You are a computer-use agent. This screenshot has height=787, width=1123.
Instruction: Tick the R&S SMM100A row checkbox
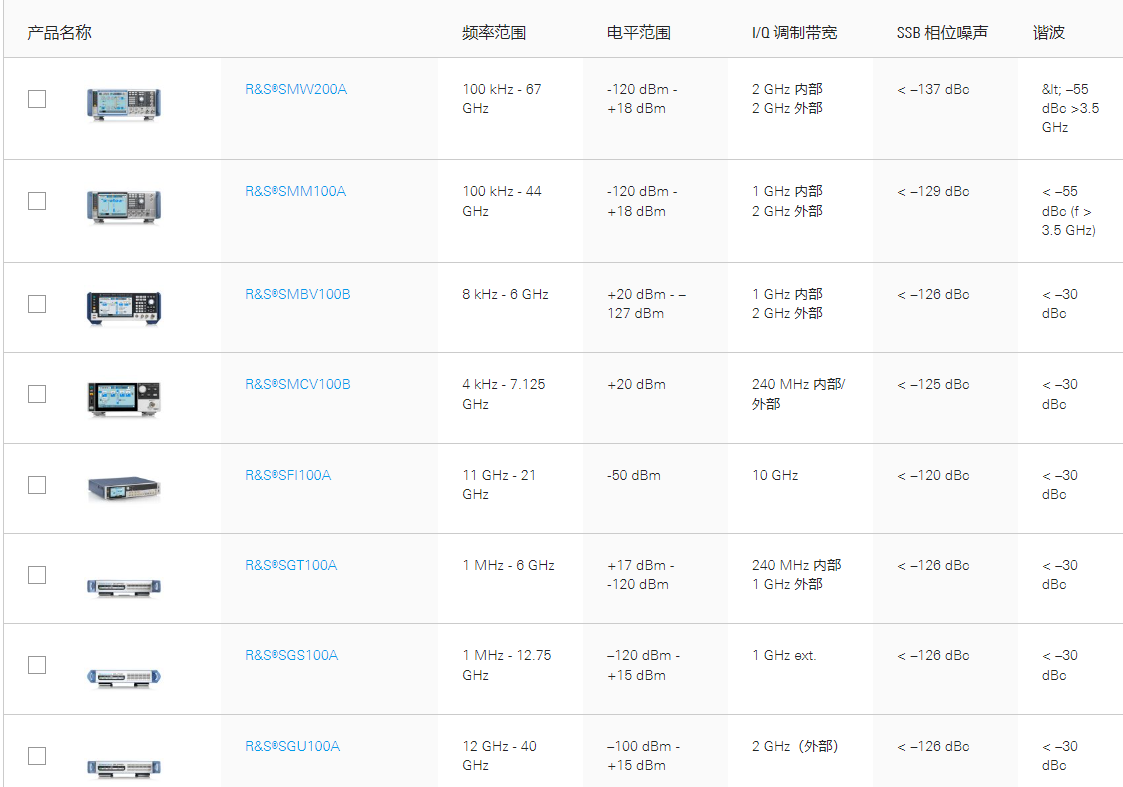point(37,201)
